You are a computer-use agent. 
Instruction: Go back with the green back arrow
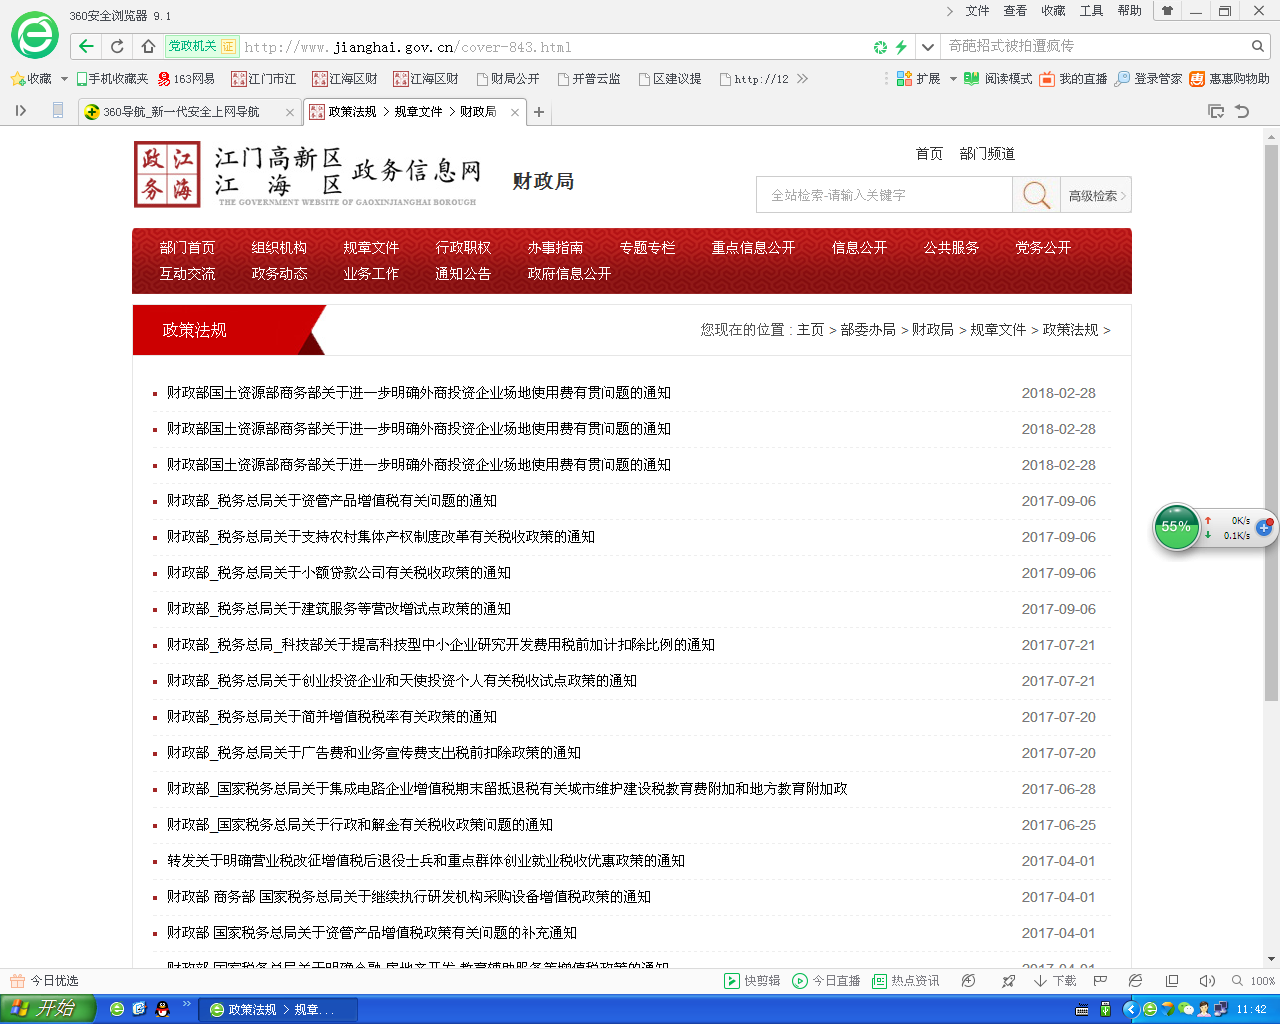[x=87, y=46]
